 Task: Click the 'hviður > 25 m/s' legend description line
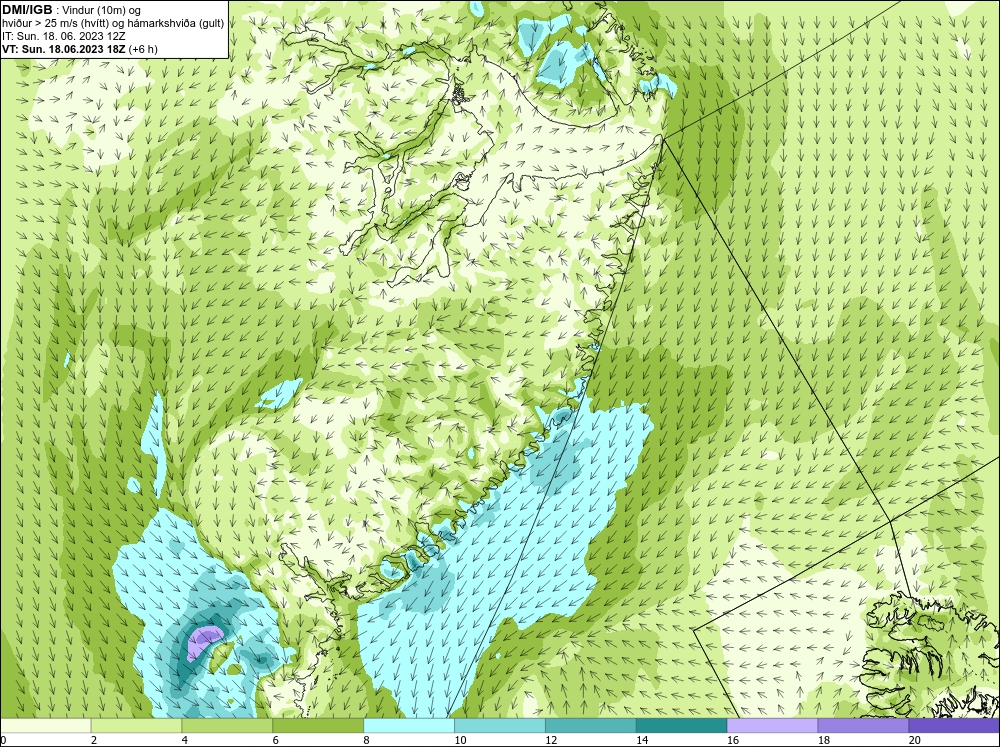[x=113, y=23]
